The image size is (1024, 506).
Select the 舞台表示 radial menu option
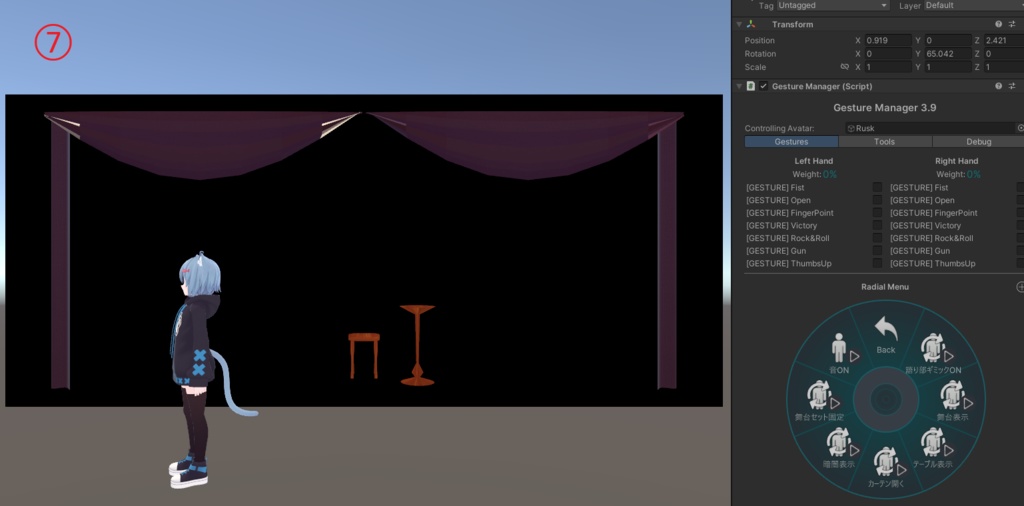tap(953, 400)
